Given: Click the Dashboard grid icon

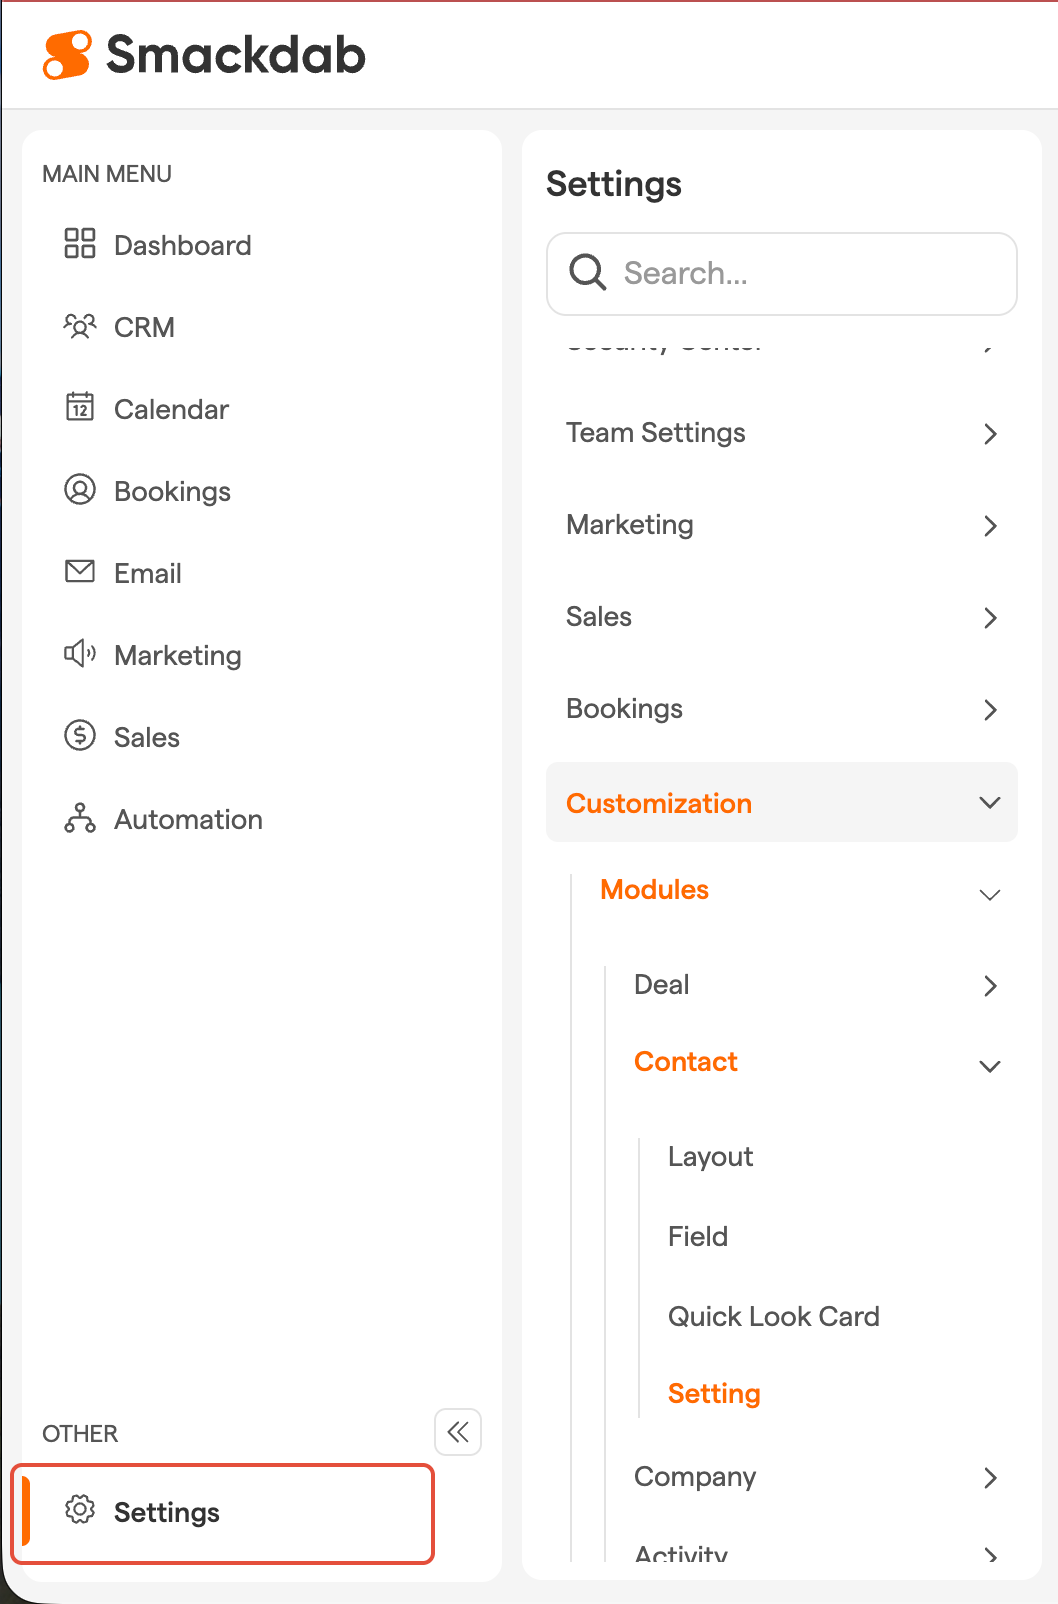Looking at the screenshot, I should [x=80, y=244].
